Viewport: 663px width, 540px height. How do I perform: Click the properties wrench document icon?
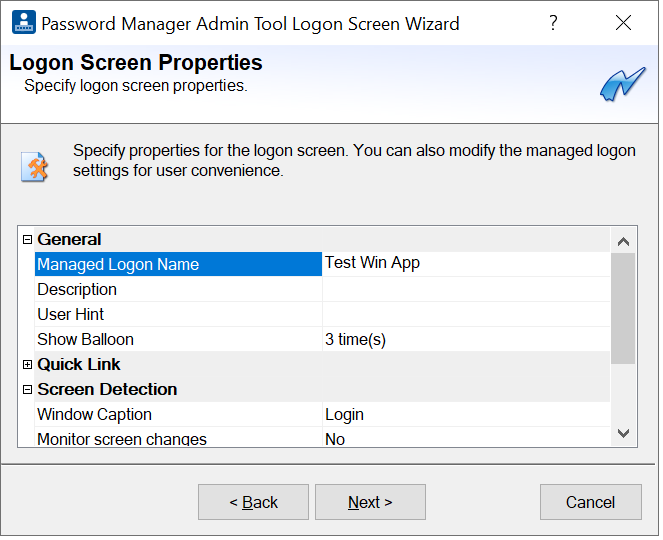tap(35, 166)
